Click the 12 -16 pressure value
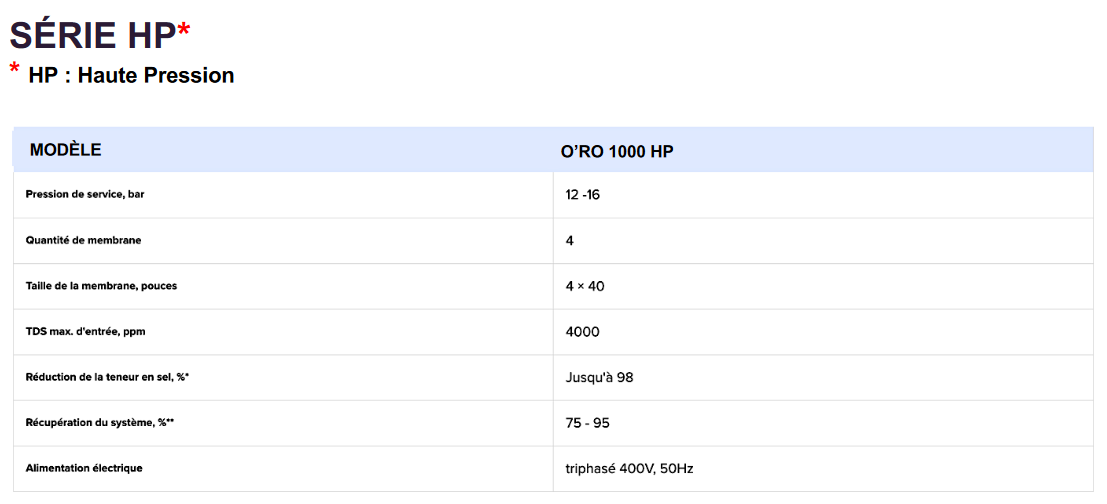The image size is (1107, 504). point(582,195)
